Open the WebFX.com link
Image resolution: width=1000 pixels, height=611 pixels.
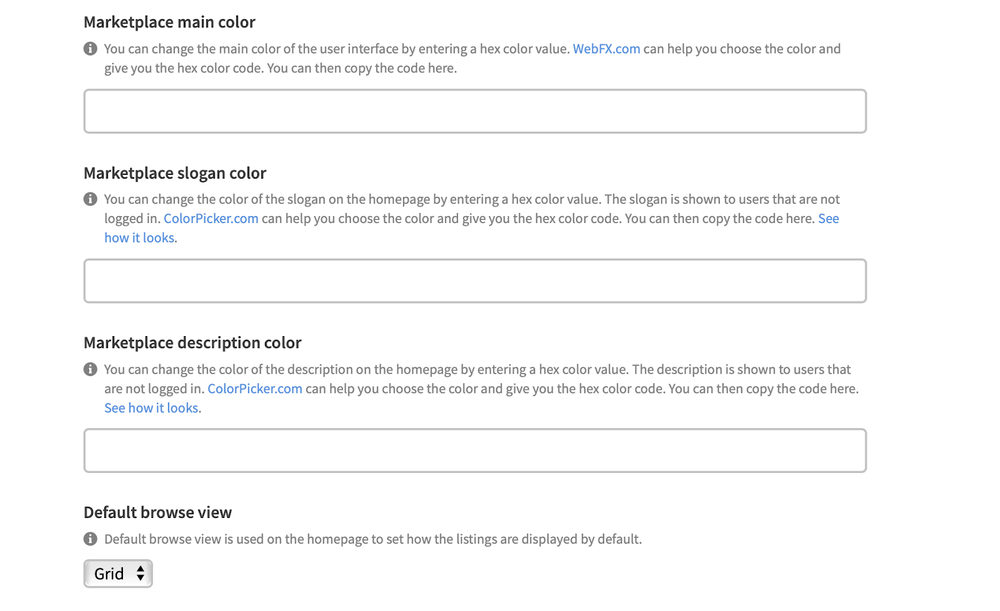point(606,49)
